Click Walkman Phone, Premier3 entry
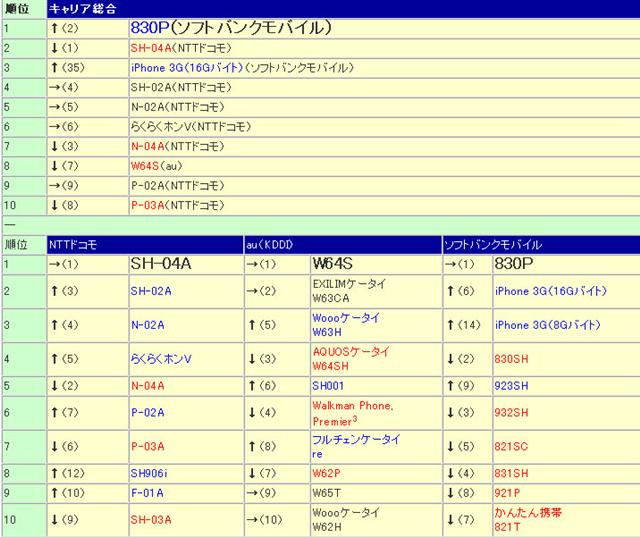The image size is (640, 537). pyautogui.click(x=353, y=413)
